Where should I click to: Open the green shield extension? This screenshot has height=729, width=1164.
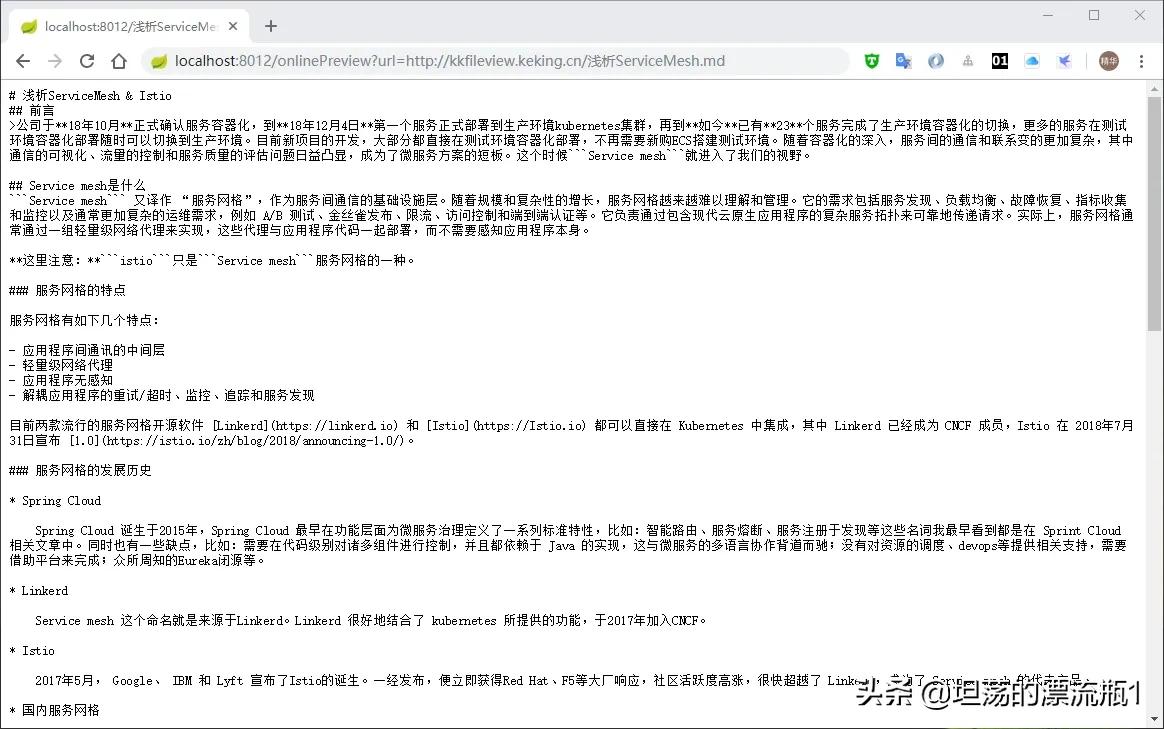point(871,60)
